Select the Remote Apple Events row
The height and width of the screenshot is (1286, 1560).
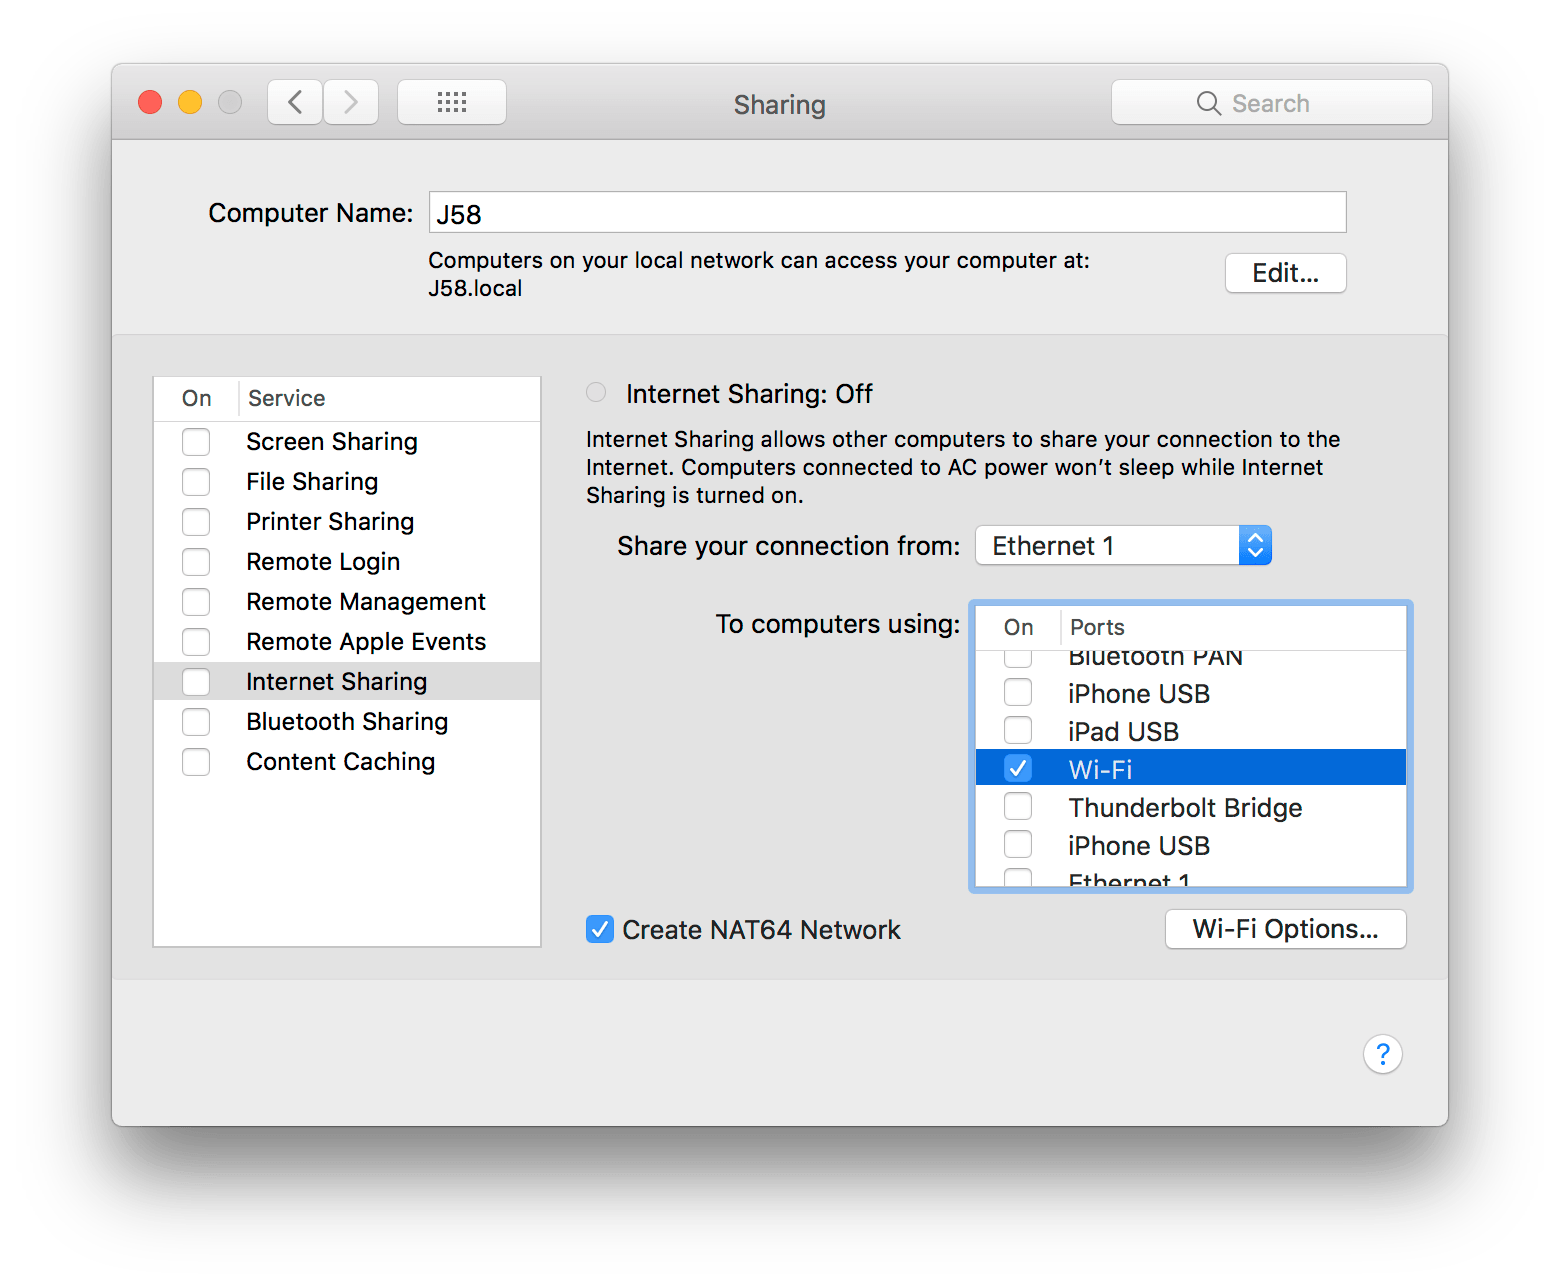tap(347, 642)
